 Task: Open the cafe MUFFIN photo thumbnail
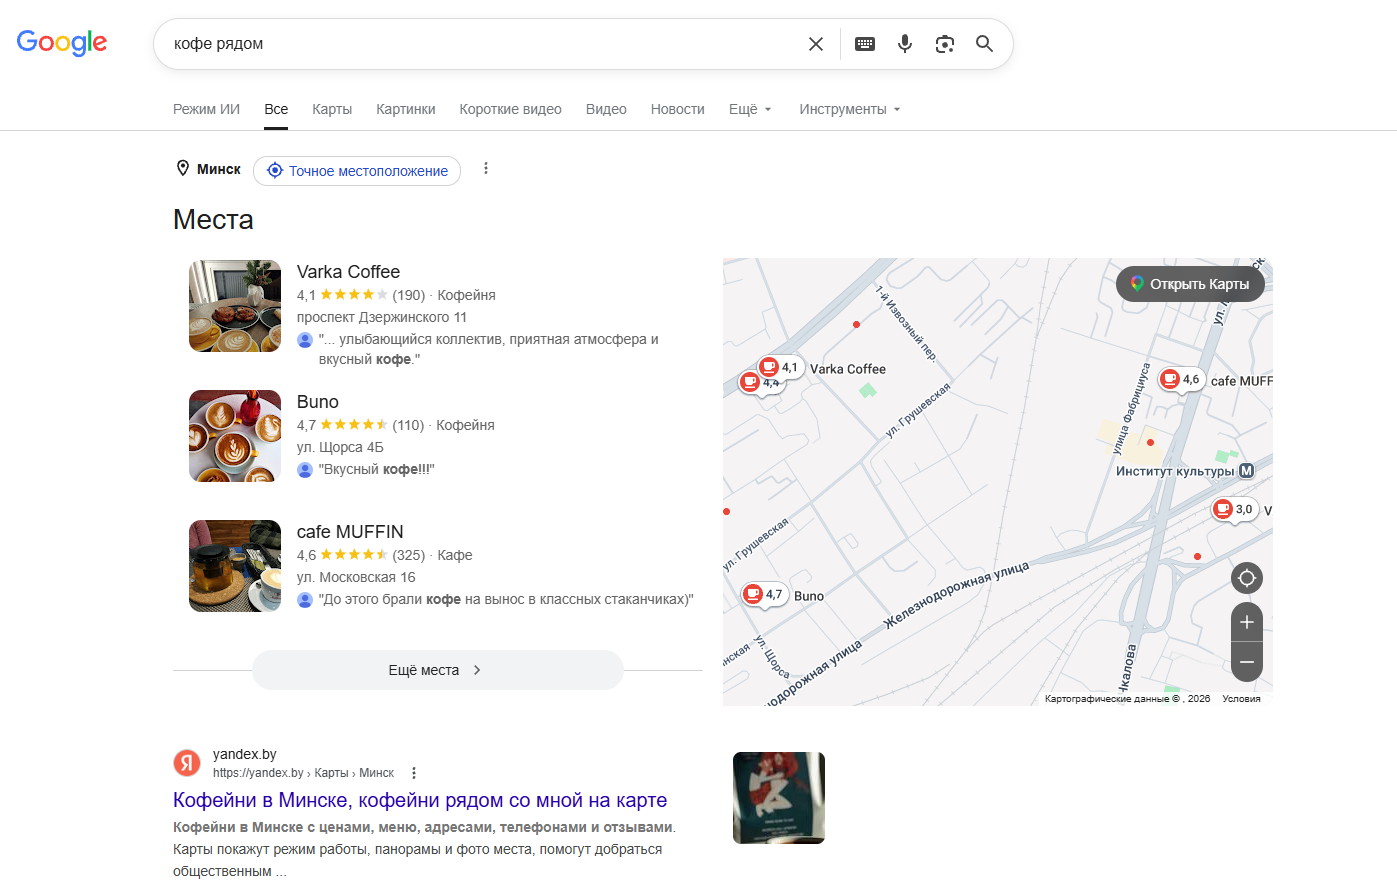click(235, 566)
